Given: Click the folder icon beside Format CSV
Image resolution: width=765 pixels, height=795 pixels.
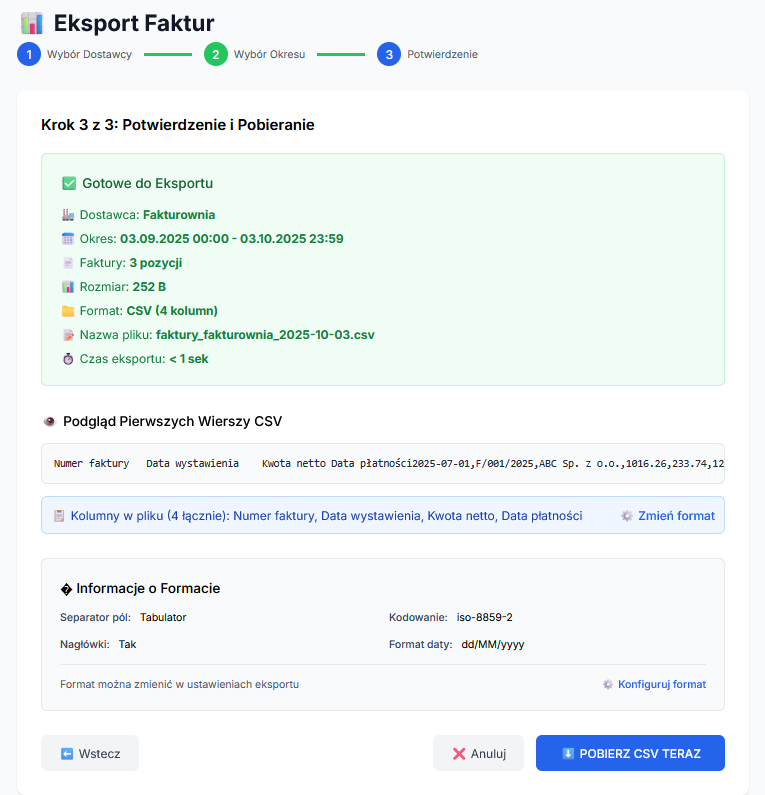Looking at the screenshot, I should pos(68,311).
